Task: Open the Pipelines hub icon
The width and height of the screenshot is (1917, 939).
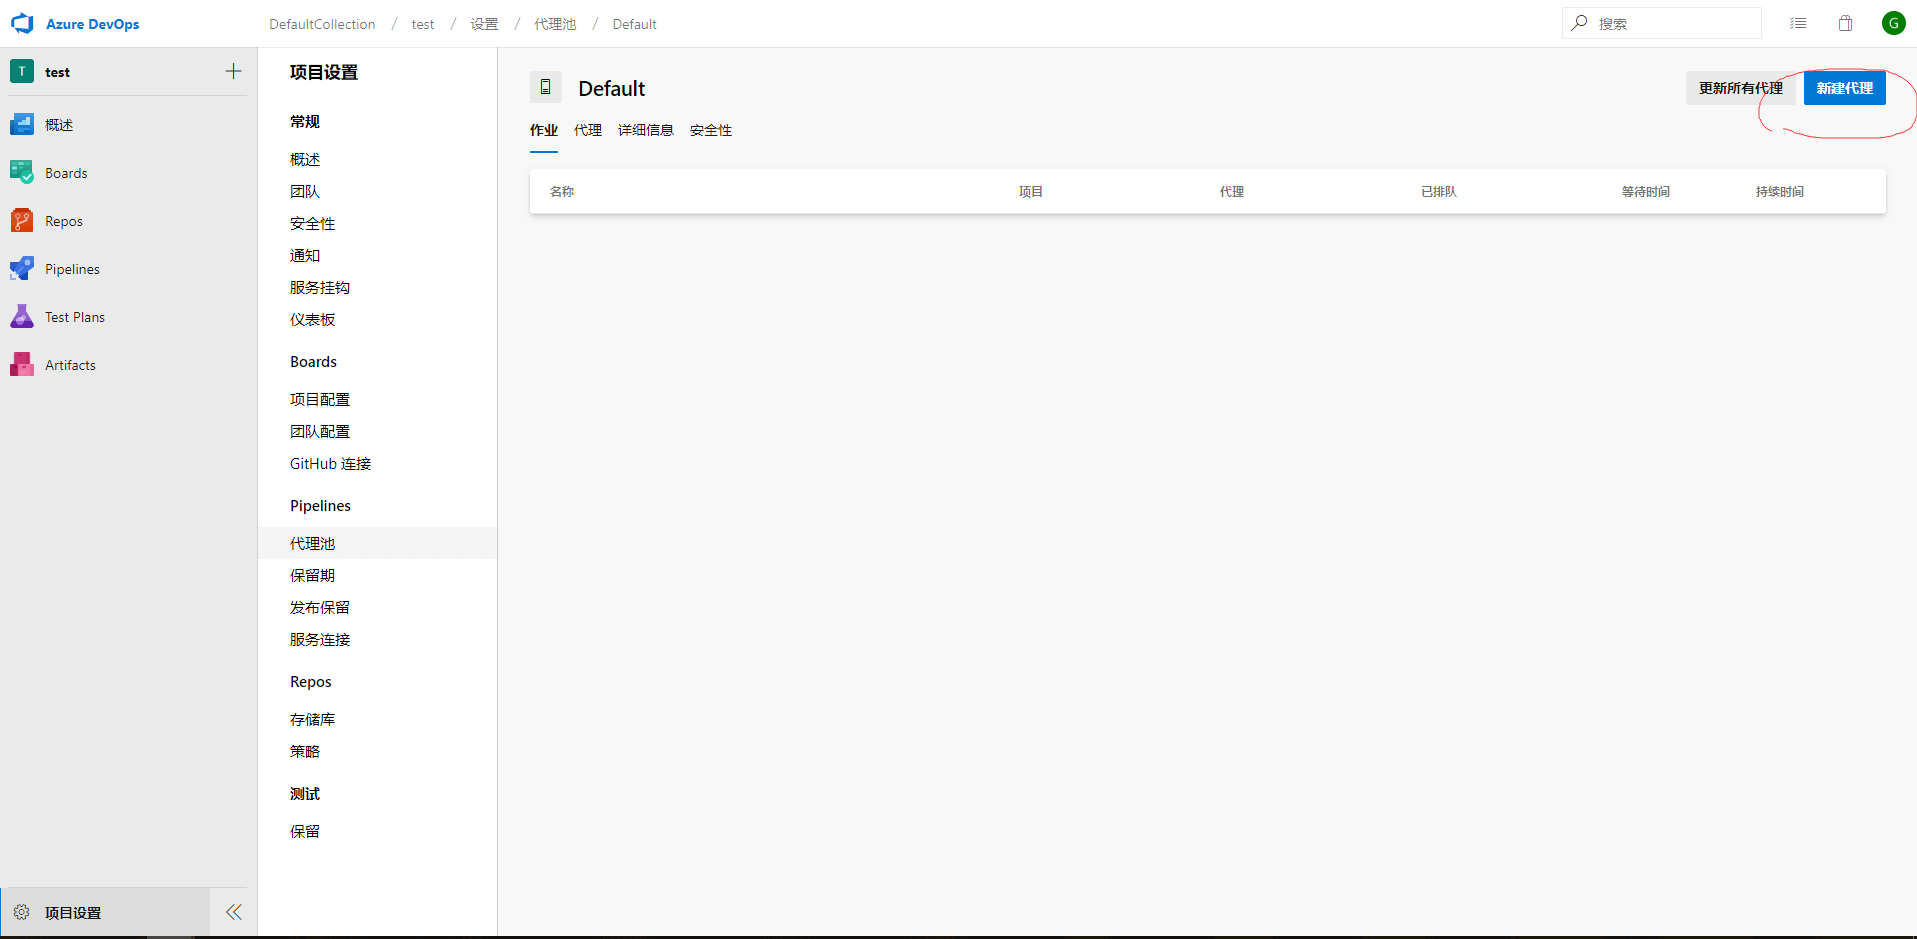Action: click(22, 269)
